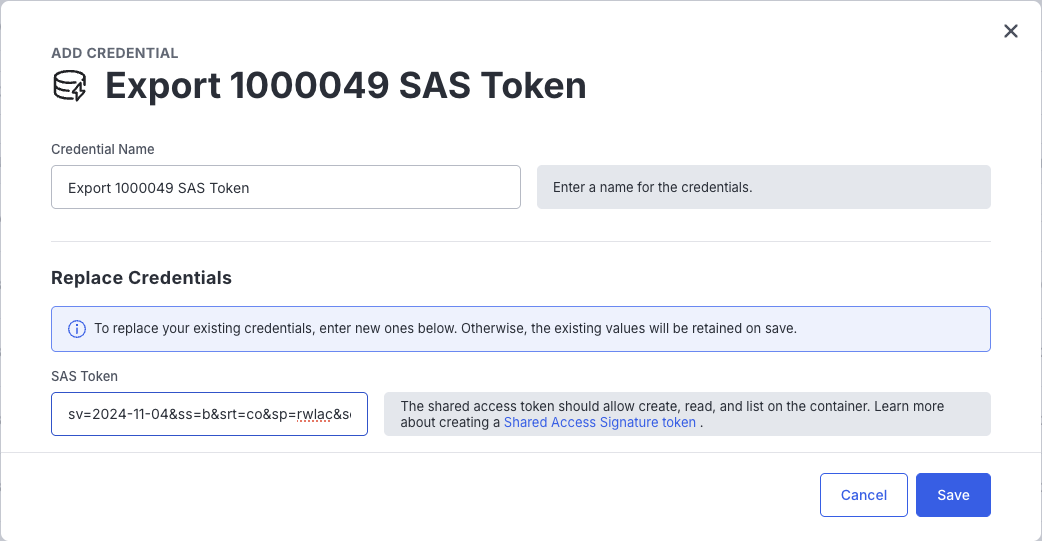Click the divider line above Replace Credentials
Image resolution: width=1042 pixels, height=541 pixels.
point(520,241)
